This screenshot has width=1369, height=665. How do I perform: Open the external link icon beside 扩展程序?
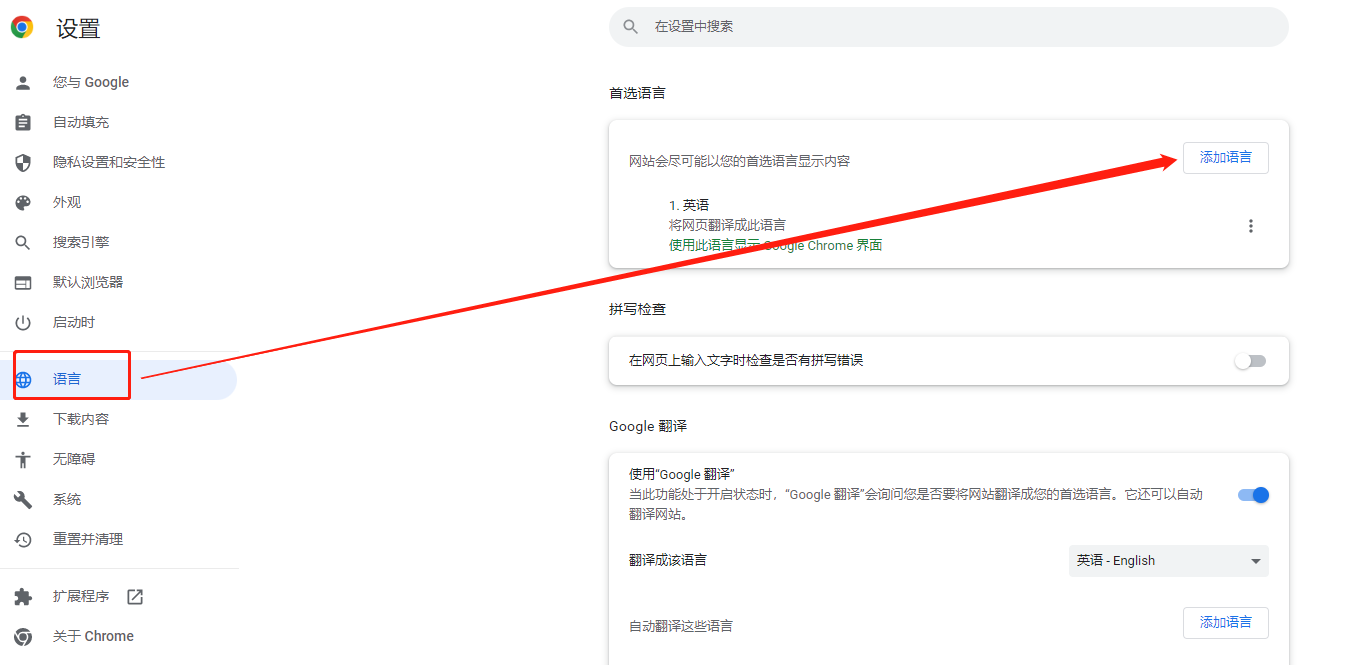point(135,596)
